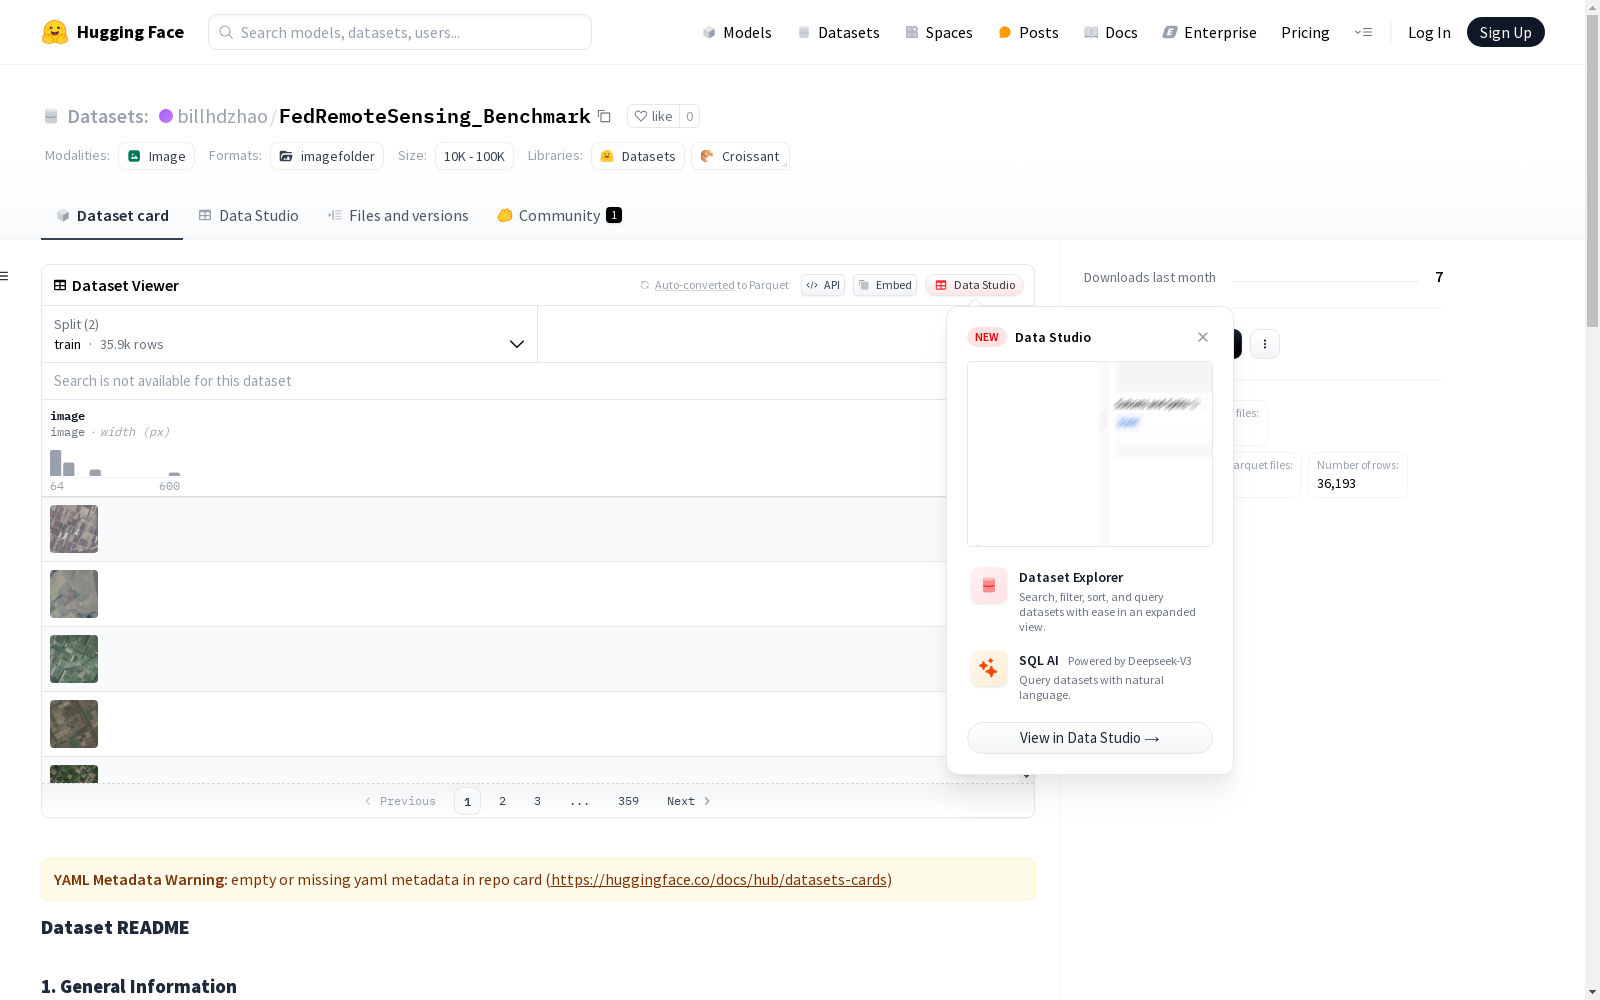
Task: Open Enterprise in the navigation bar
Action: pyautogui.click(x=1210, y=32)
